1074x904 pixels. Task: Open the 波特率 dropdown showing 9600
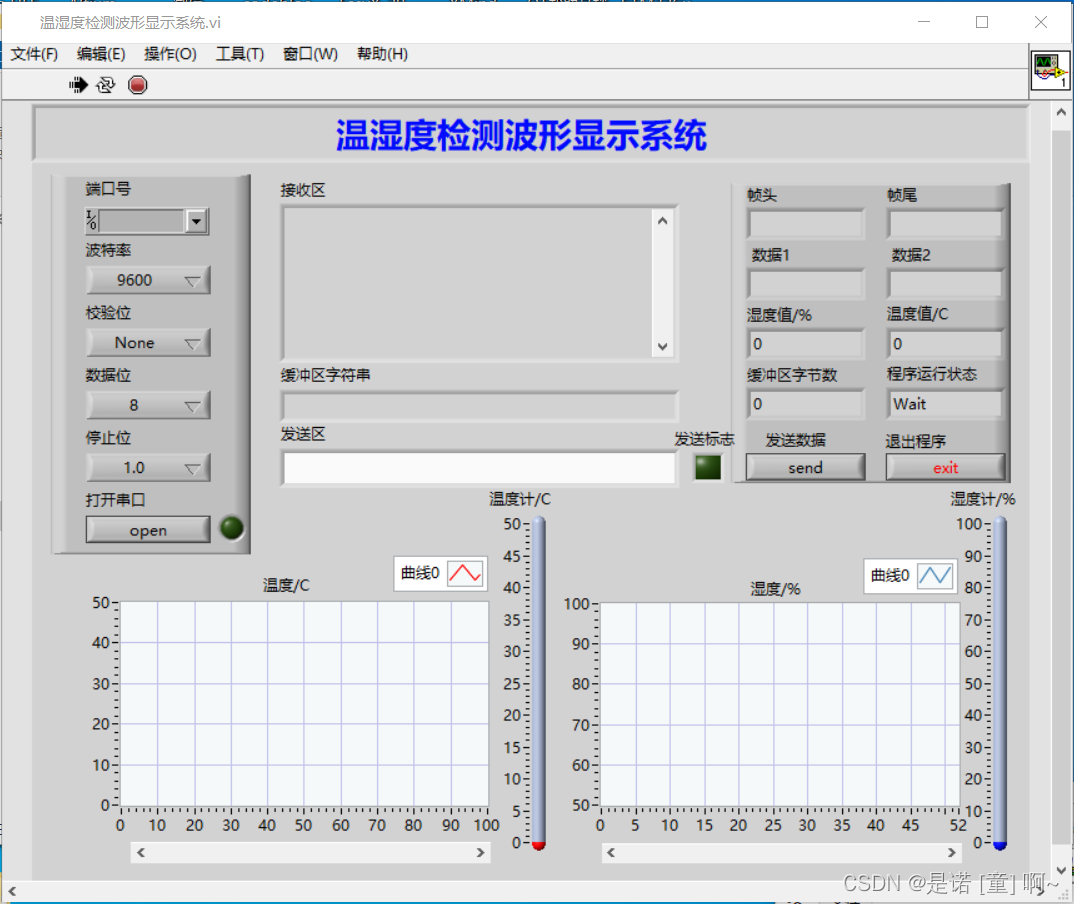pos(147,280)
